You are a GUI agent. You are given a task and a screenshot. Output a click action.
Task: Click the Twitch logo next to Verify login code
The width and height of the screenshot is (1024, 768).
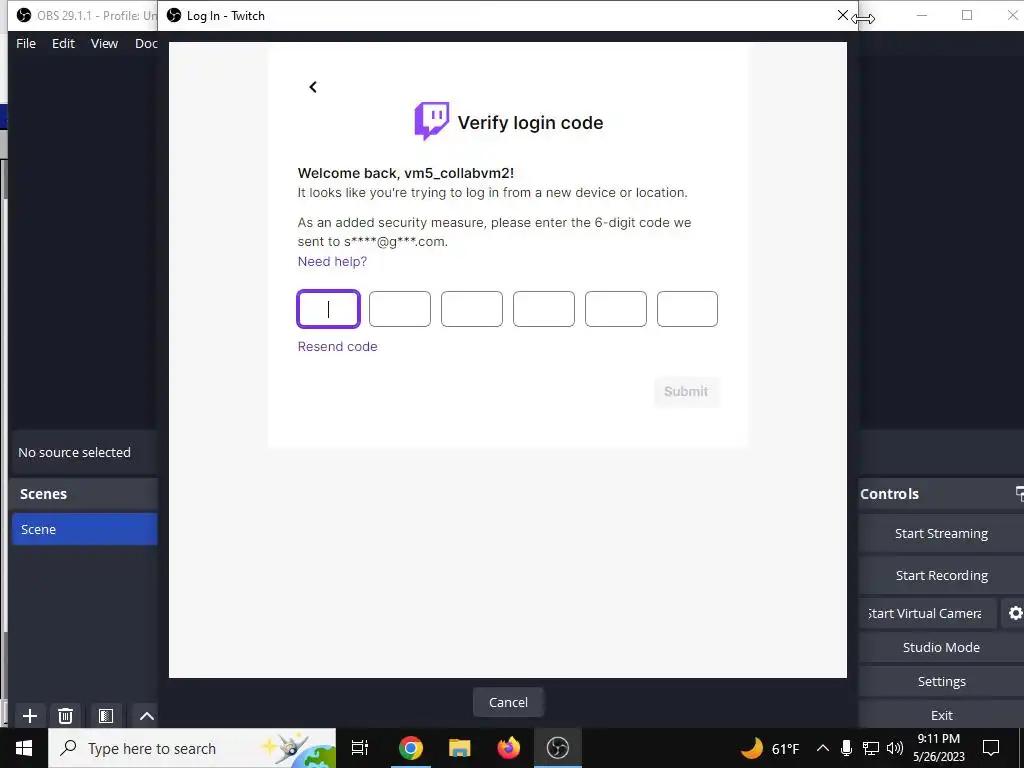coord(432,121)
